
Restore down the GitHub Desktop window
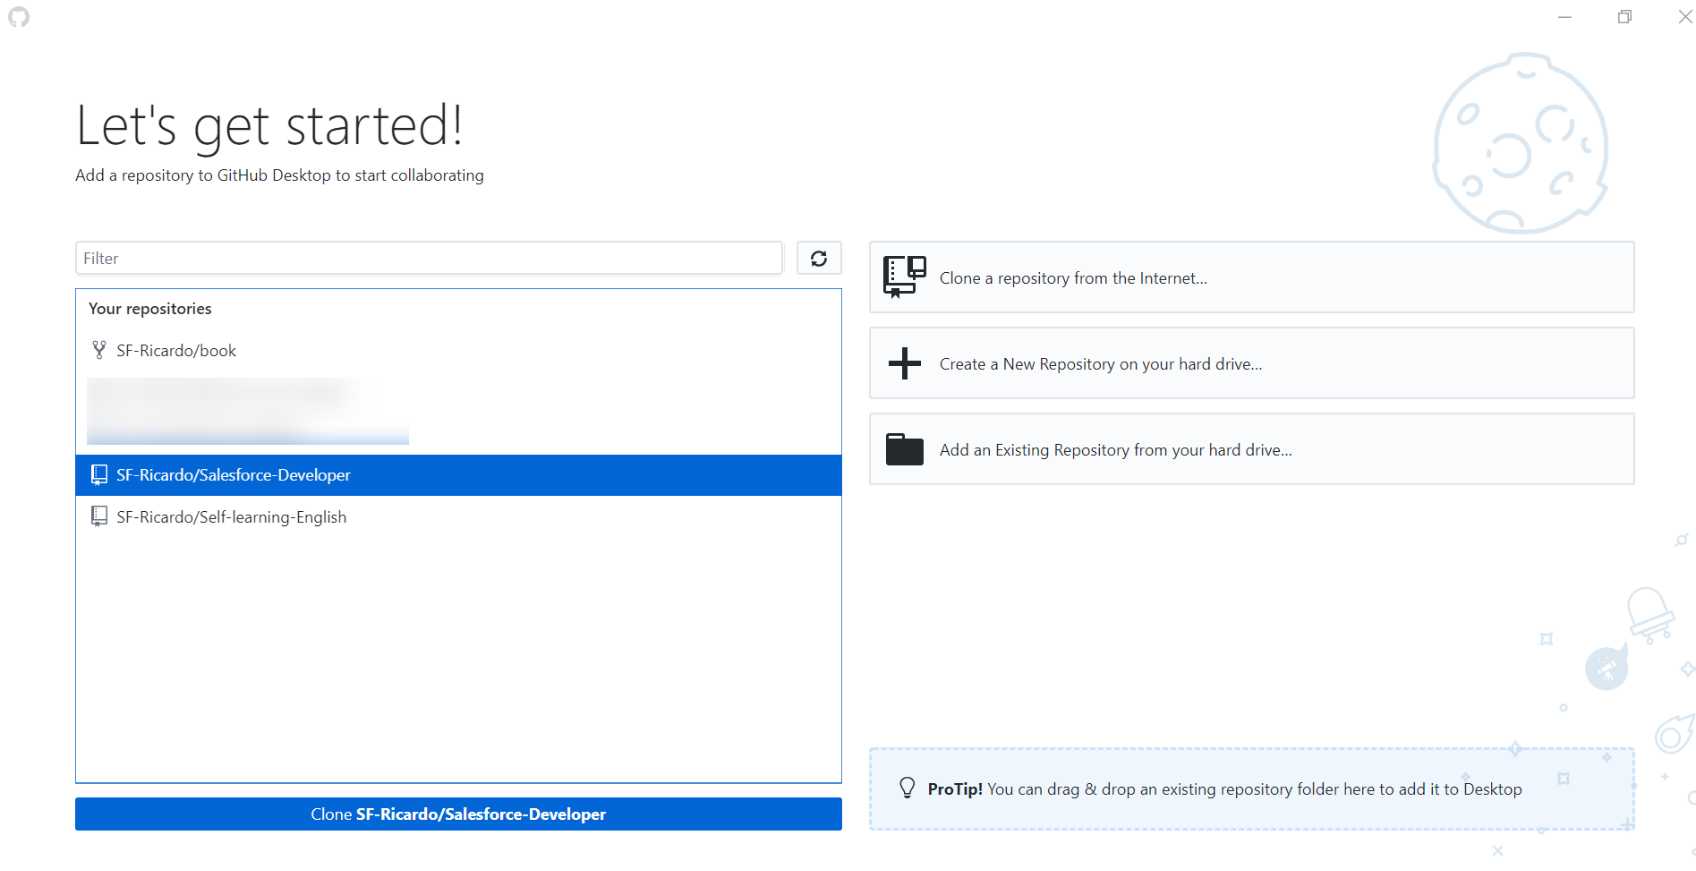[x=1625, y=17]
